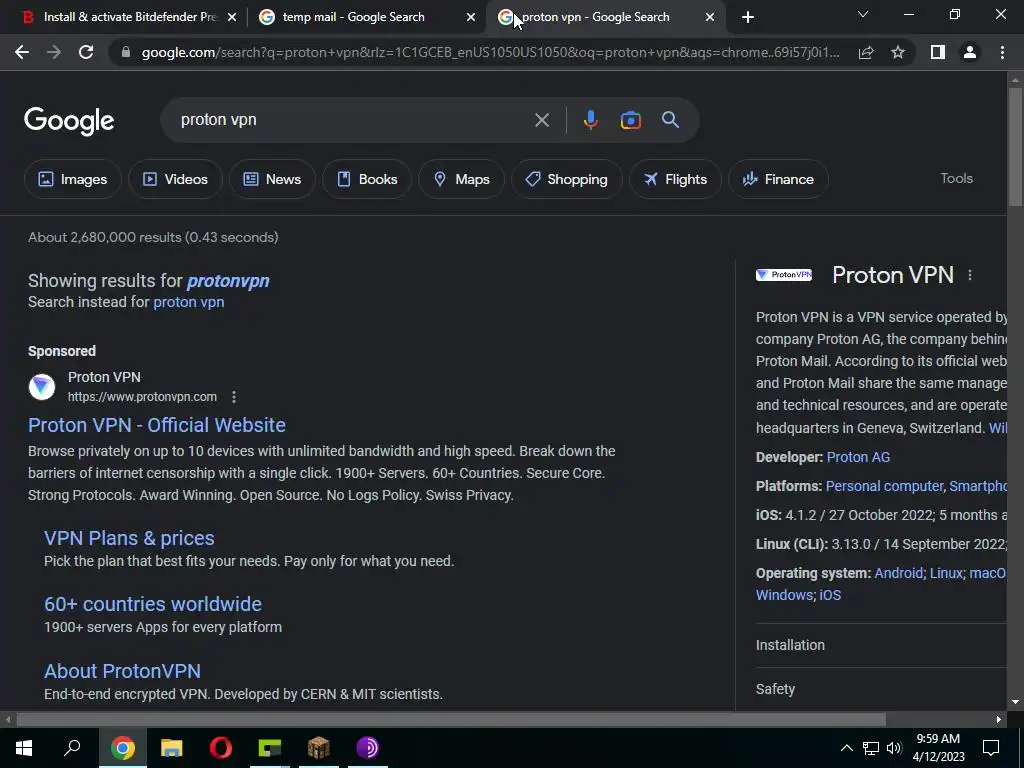Open the Tor Browser taskbar icon
This screenshot has height=768, width=1024.
(x=368, y=748)
